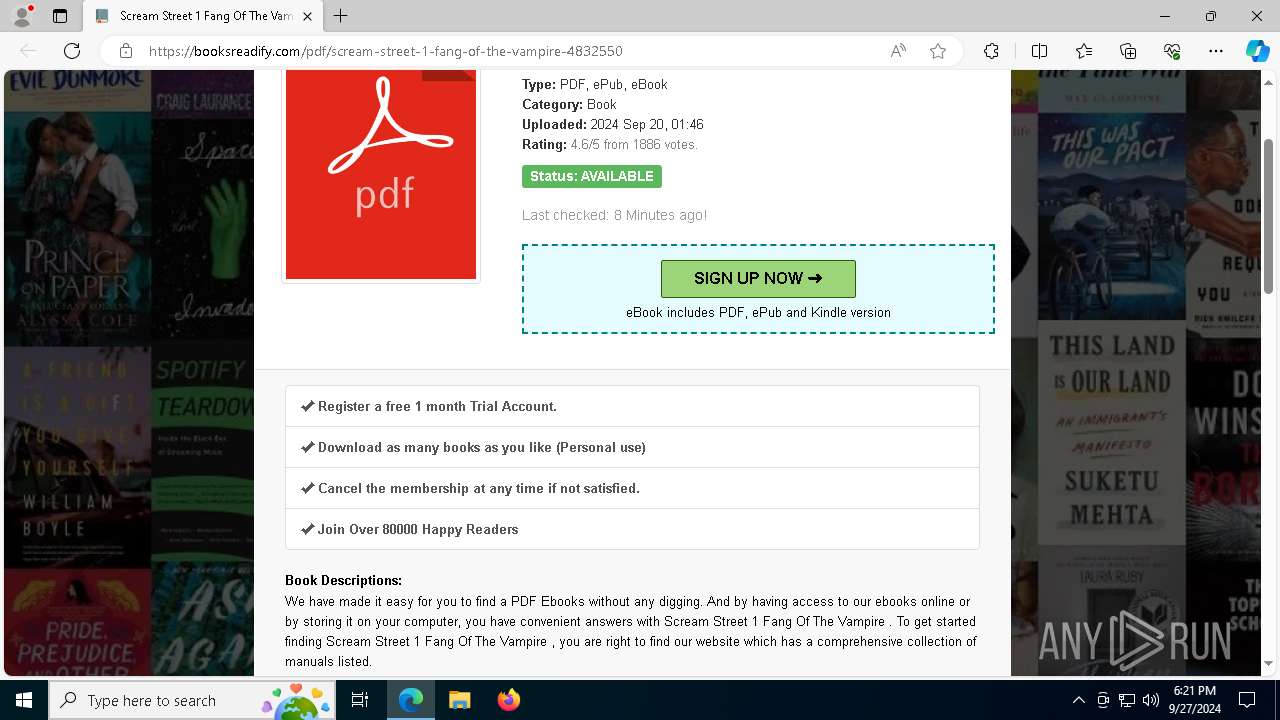Click 'Last checked: 8 Minutes ago!' text
Viewport: 1280px width, 720px height.
point(614,215)
